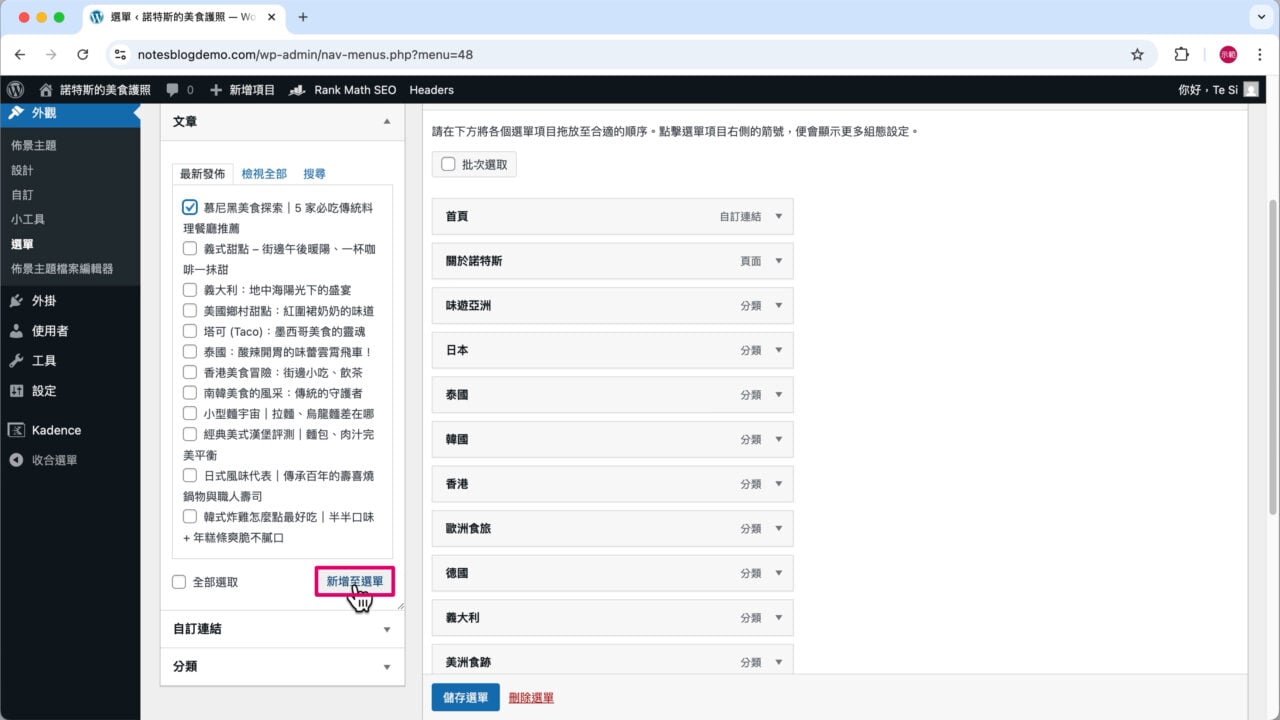This screenshot has height=720, width=1280.
Task: Click the browser extensions puzzle icon
Action: 1181,55
